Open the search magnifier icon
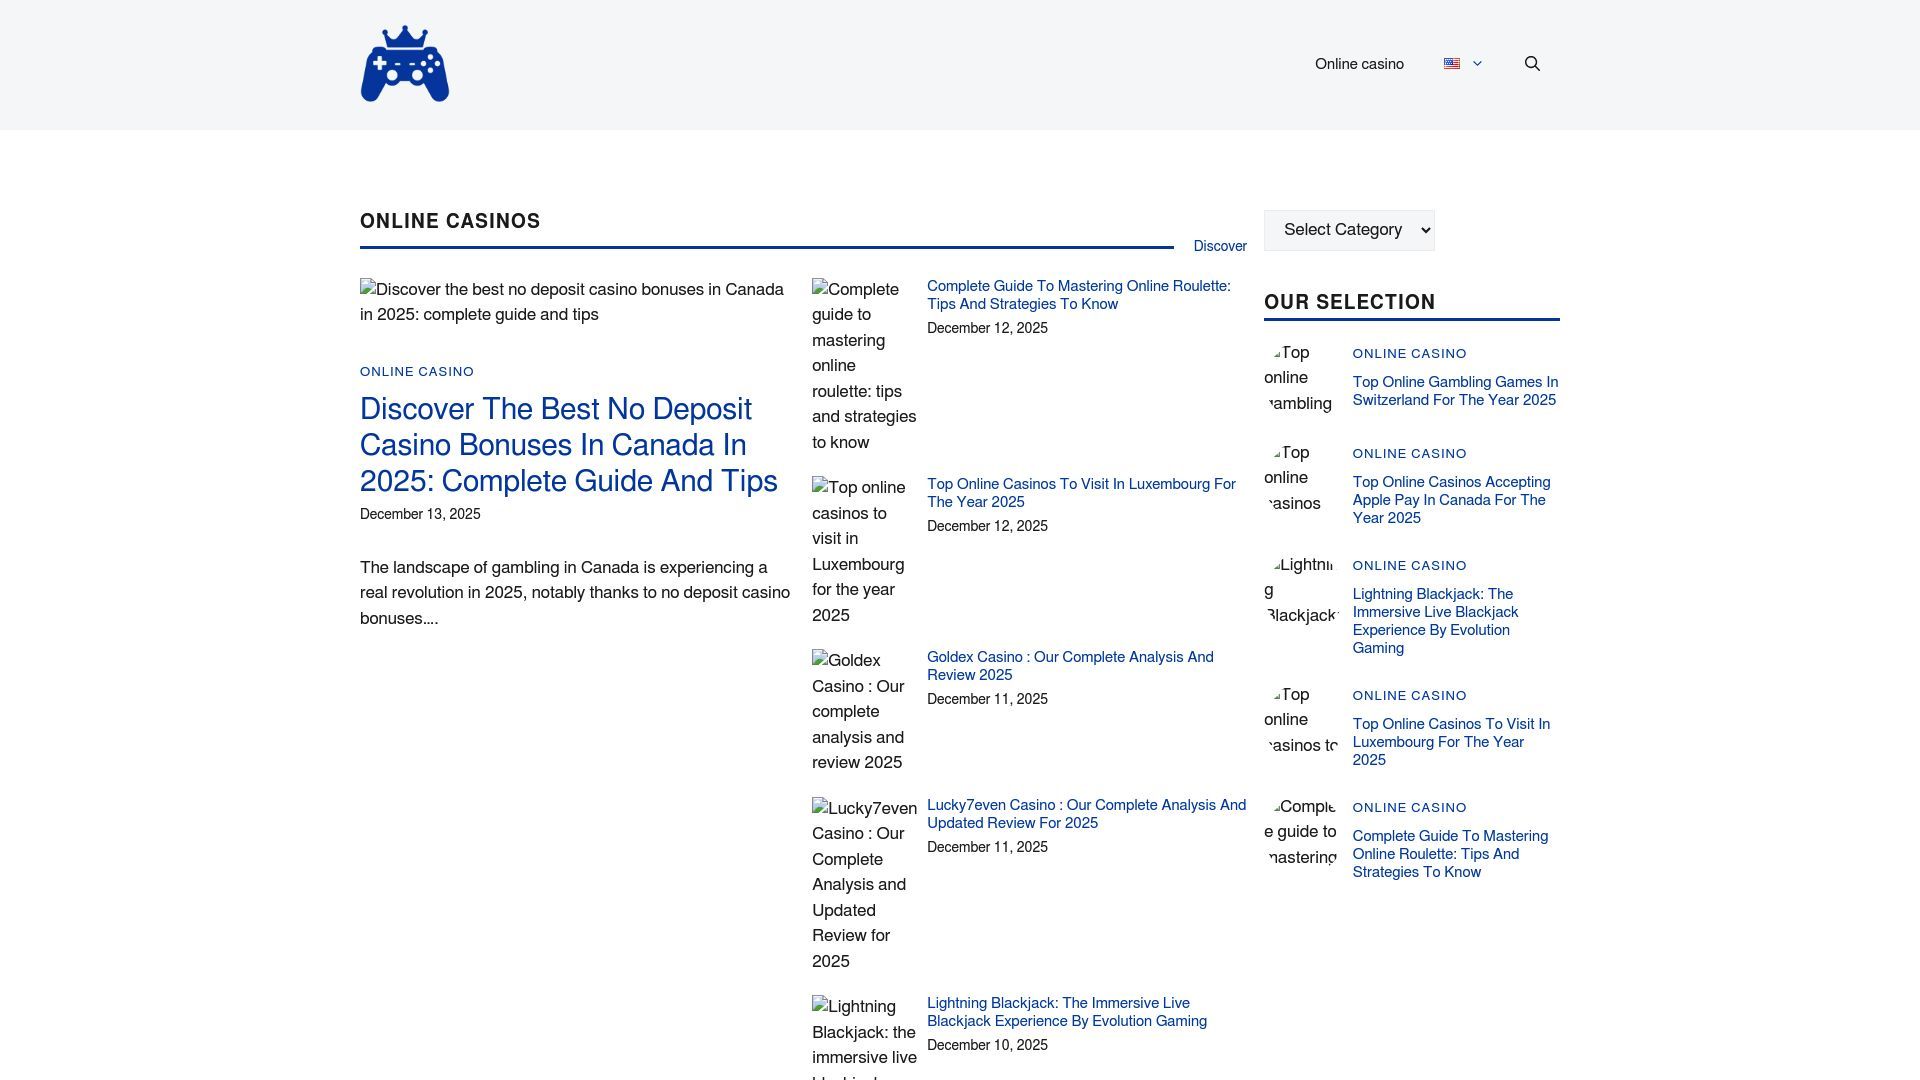 point(1532,64)
